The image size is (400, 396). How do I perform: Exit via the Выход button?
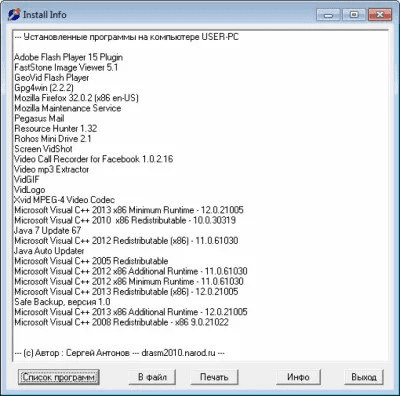(x=364, y=377)
